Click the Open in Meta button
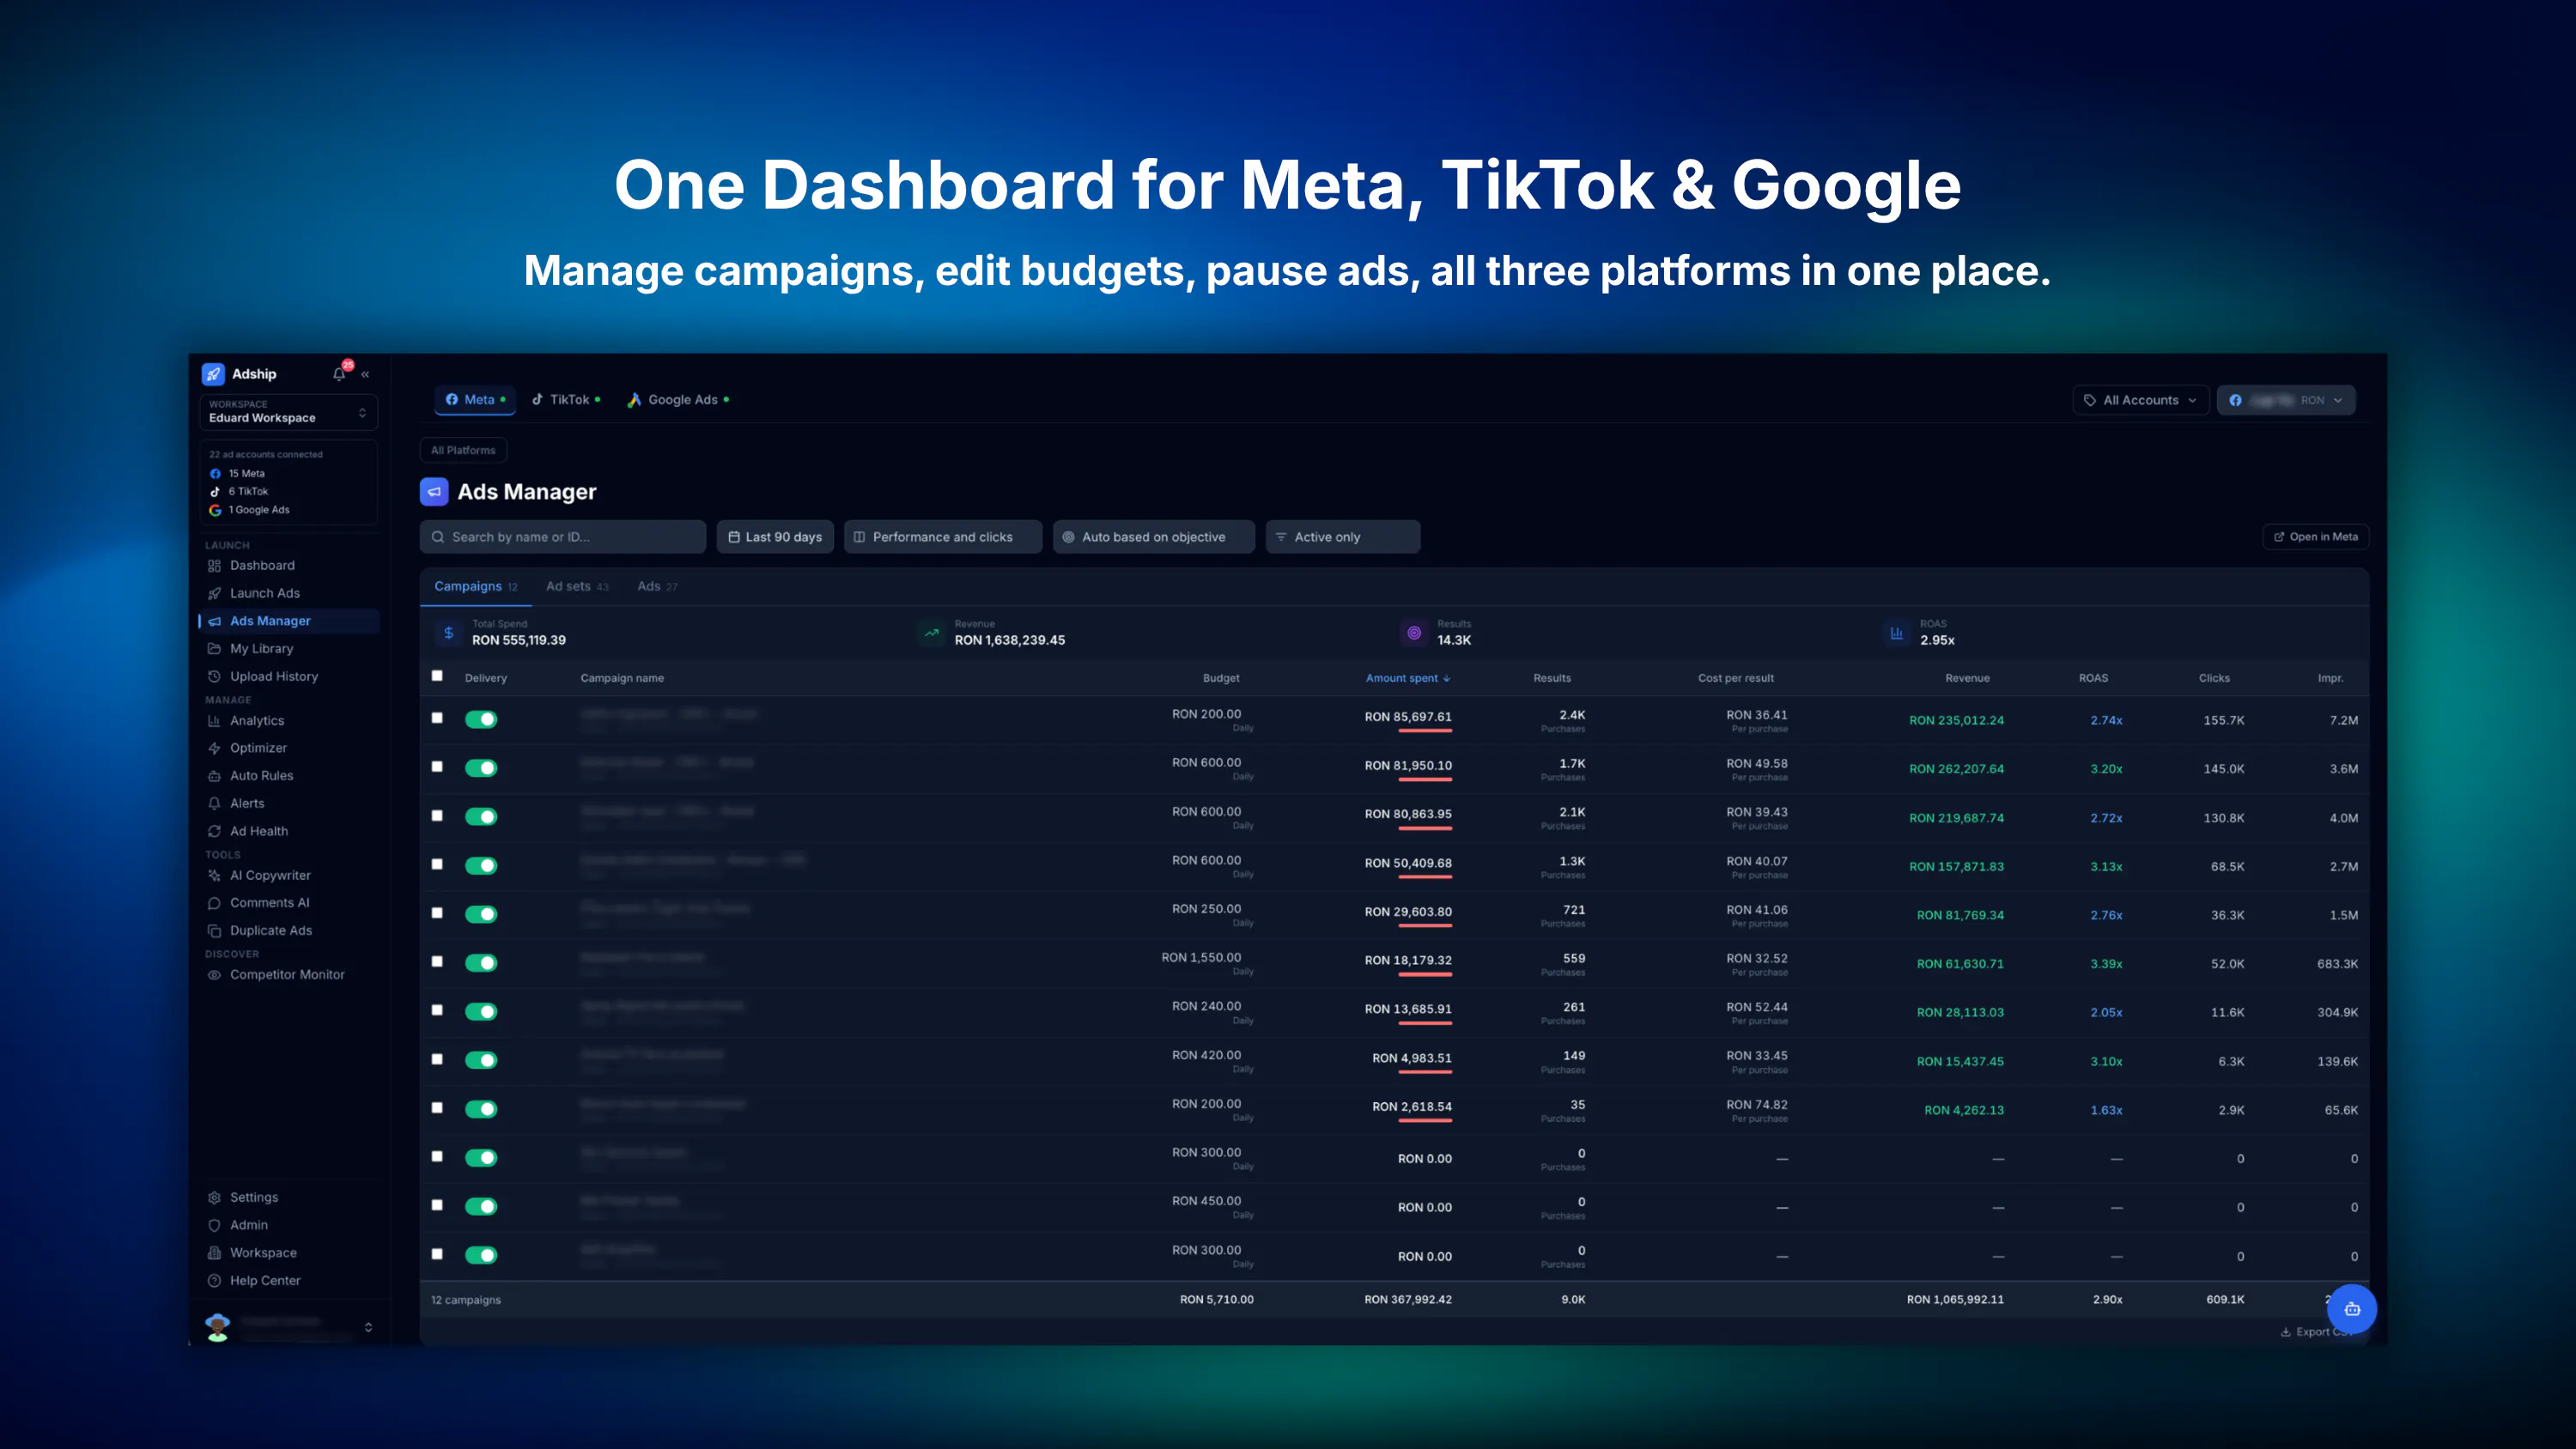2576x1449 pixels. (x=2316, y=537)
